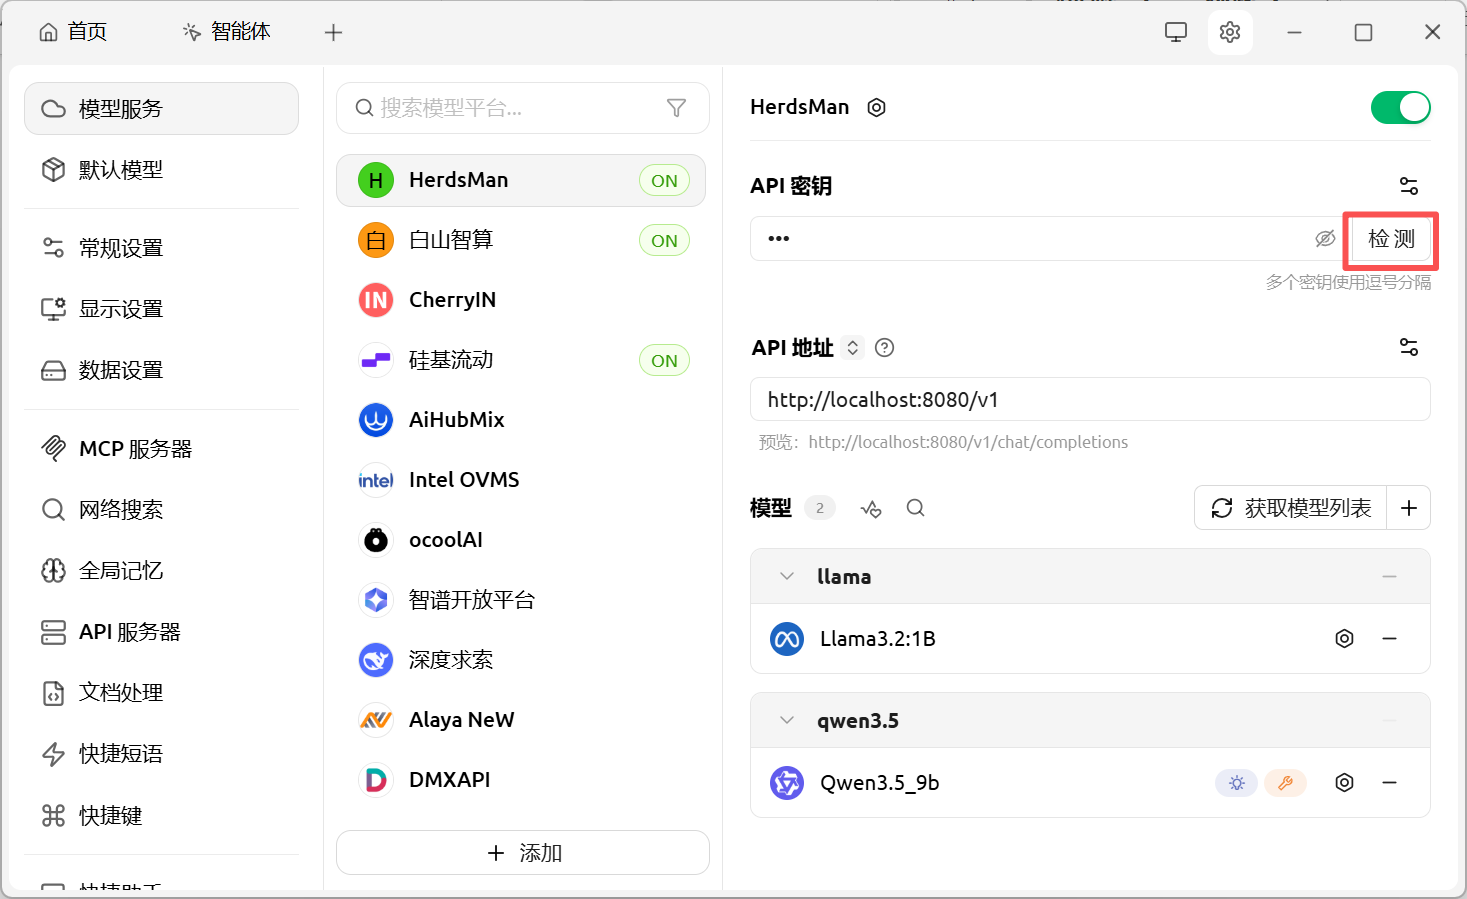Click the Qwen3.5_9b reasoning capability badge

coord(1237,783)
